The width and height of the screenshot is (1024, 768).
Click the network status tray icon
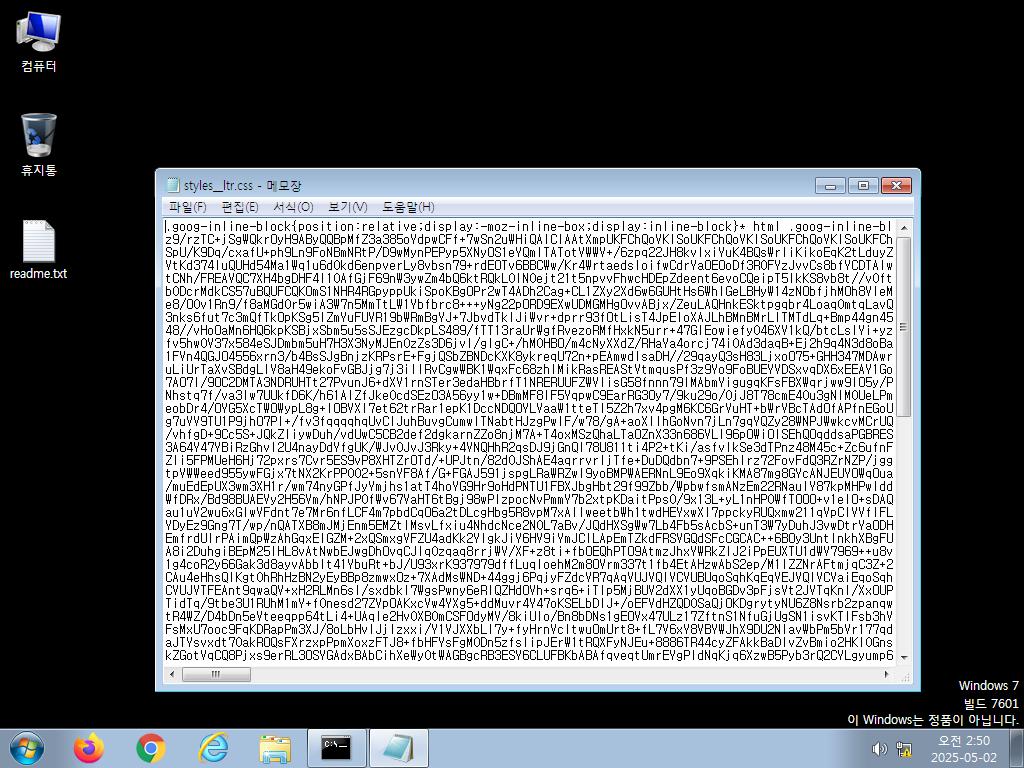coord(904,749)
